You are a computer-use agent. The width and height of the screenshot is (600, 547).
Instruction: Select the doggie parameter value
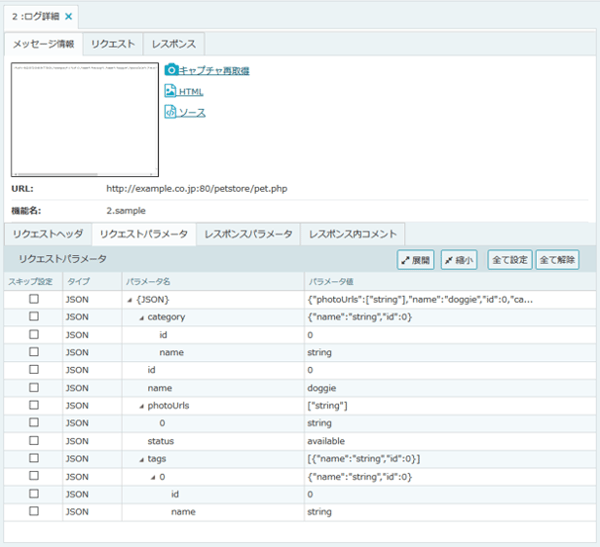tap(321, 388)
